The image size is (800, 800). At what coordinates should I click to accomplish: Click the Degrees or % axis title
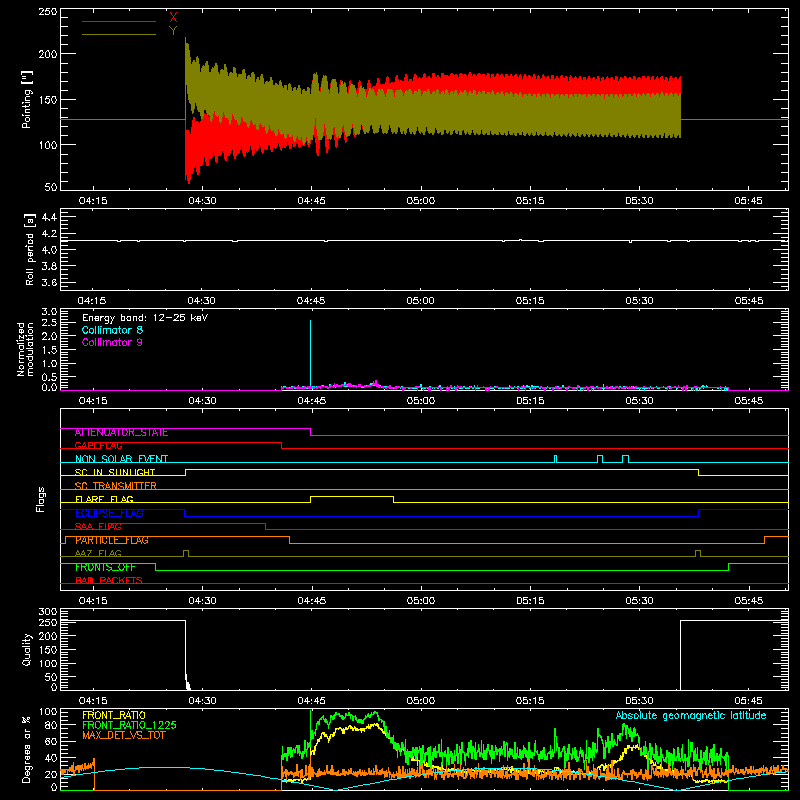click(27, 750)
